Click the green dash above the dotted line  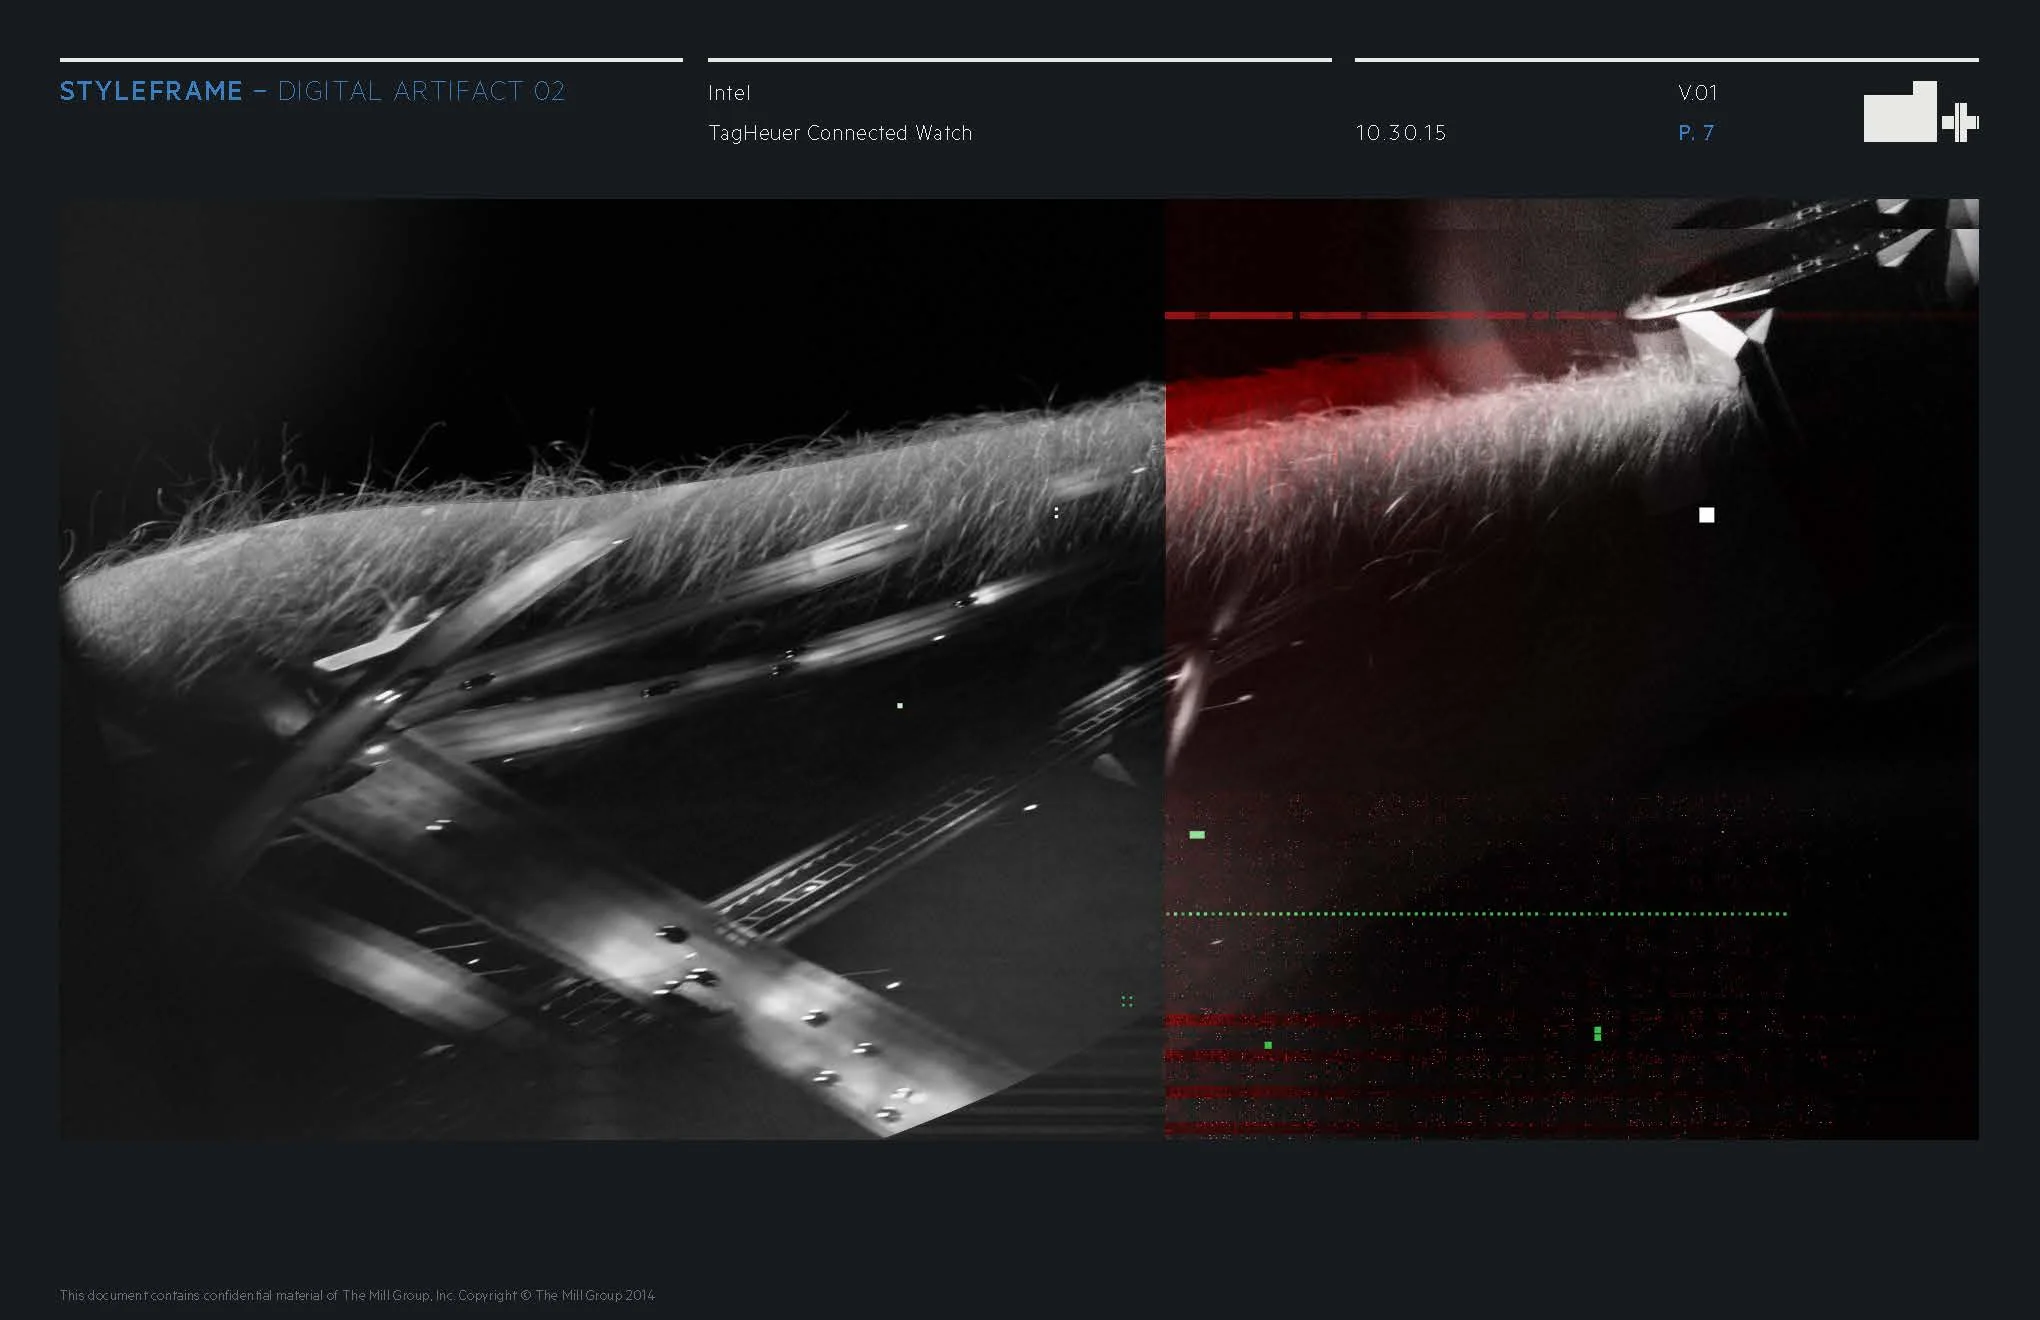tap(1197, 834)
